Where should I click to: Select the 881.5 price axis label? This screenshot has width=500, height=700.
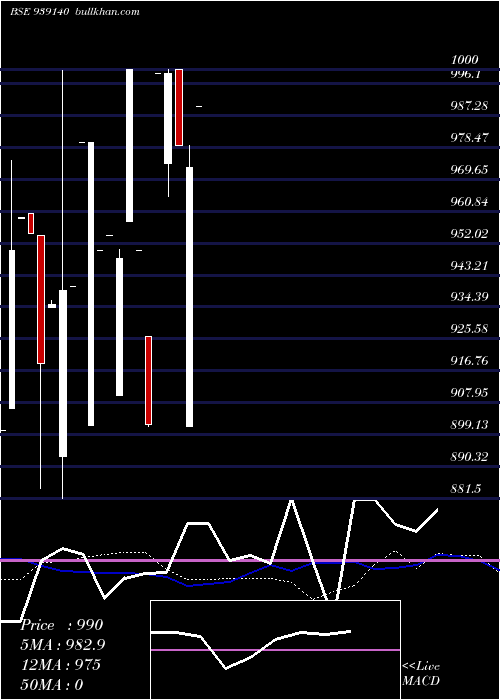click(466, 488)
